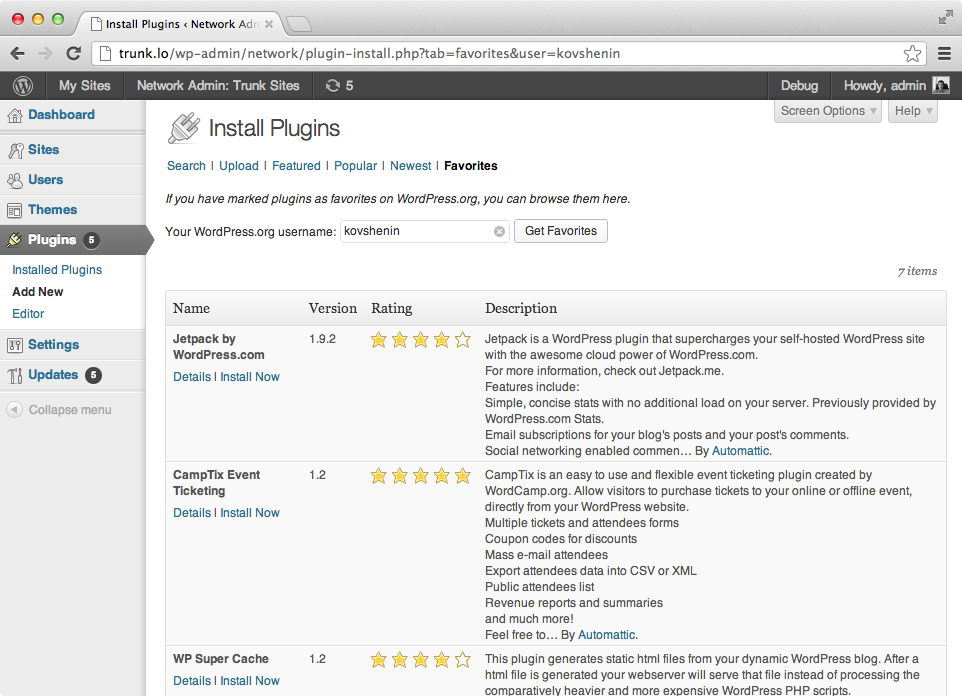Click the Rating column header
This screenshot has height=696, width=962.
click(391, 308)
